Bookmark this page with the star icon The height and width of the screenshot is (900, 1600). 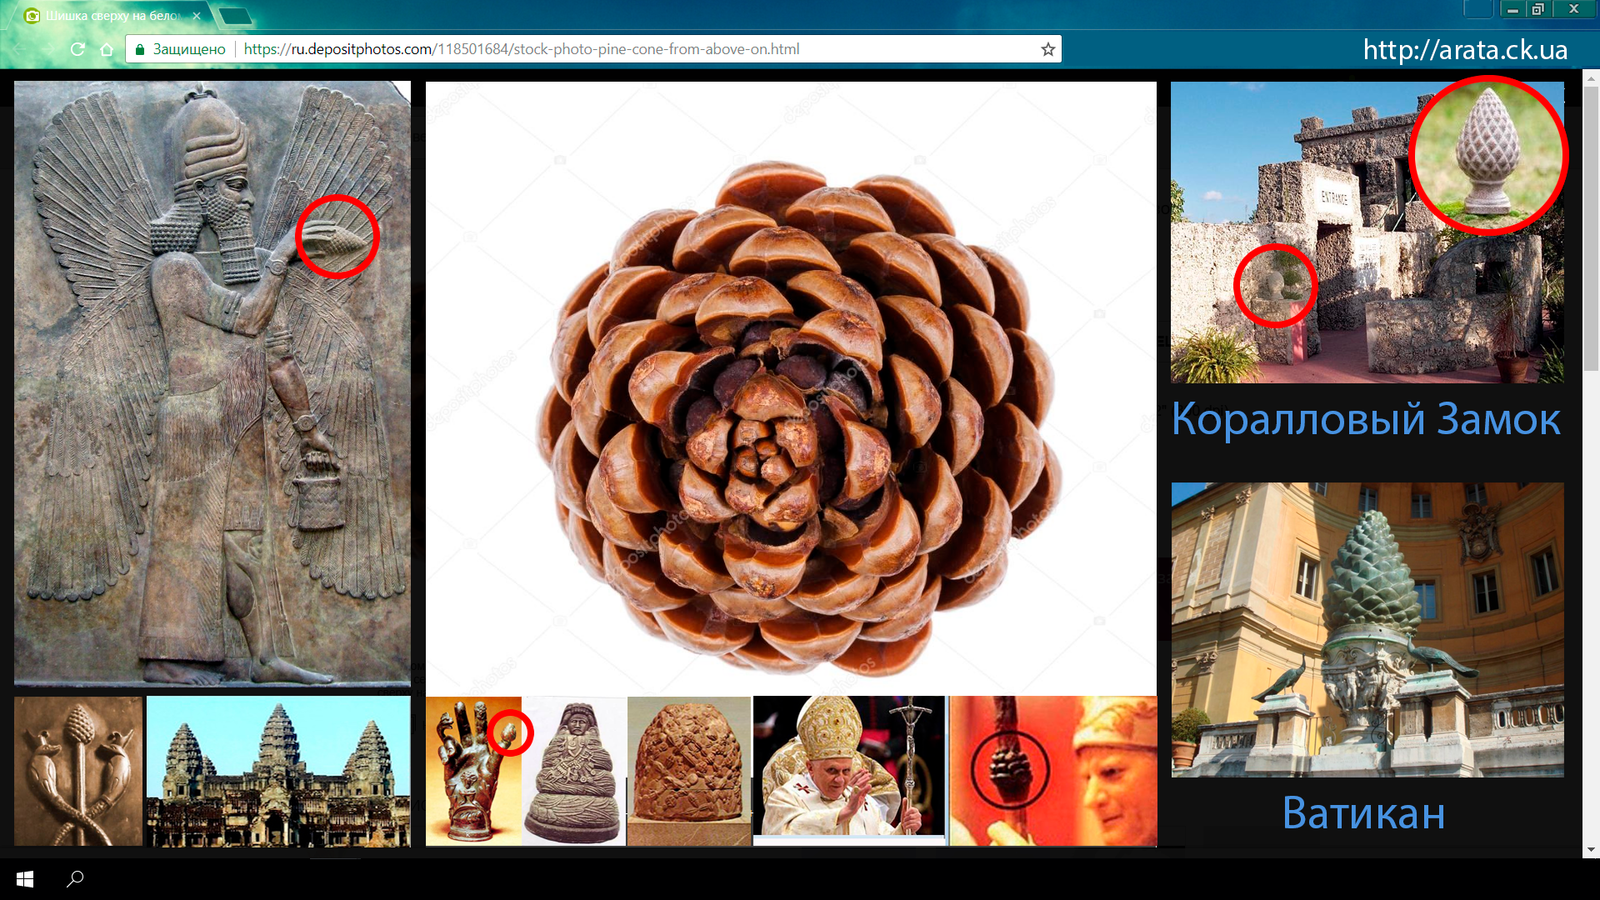point(1048,49)
